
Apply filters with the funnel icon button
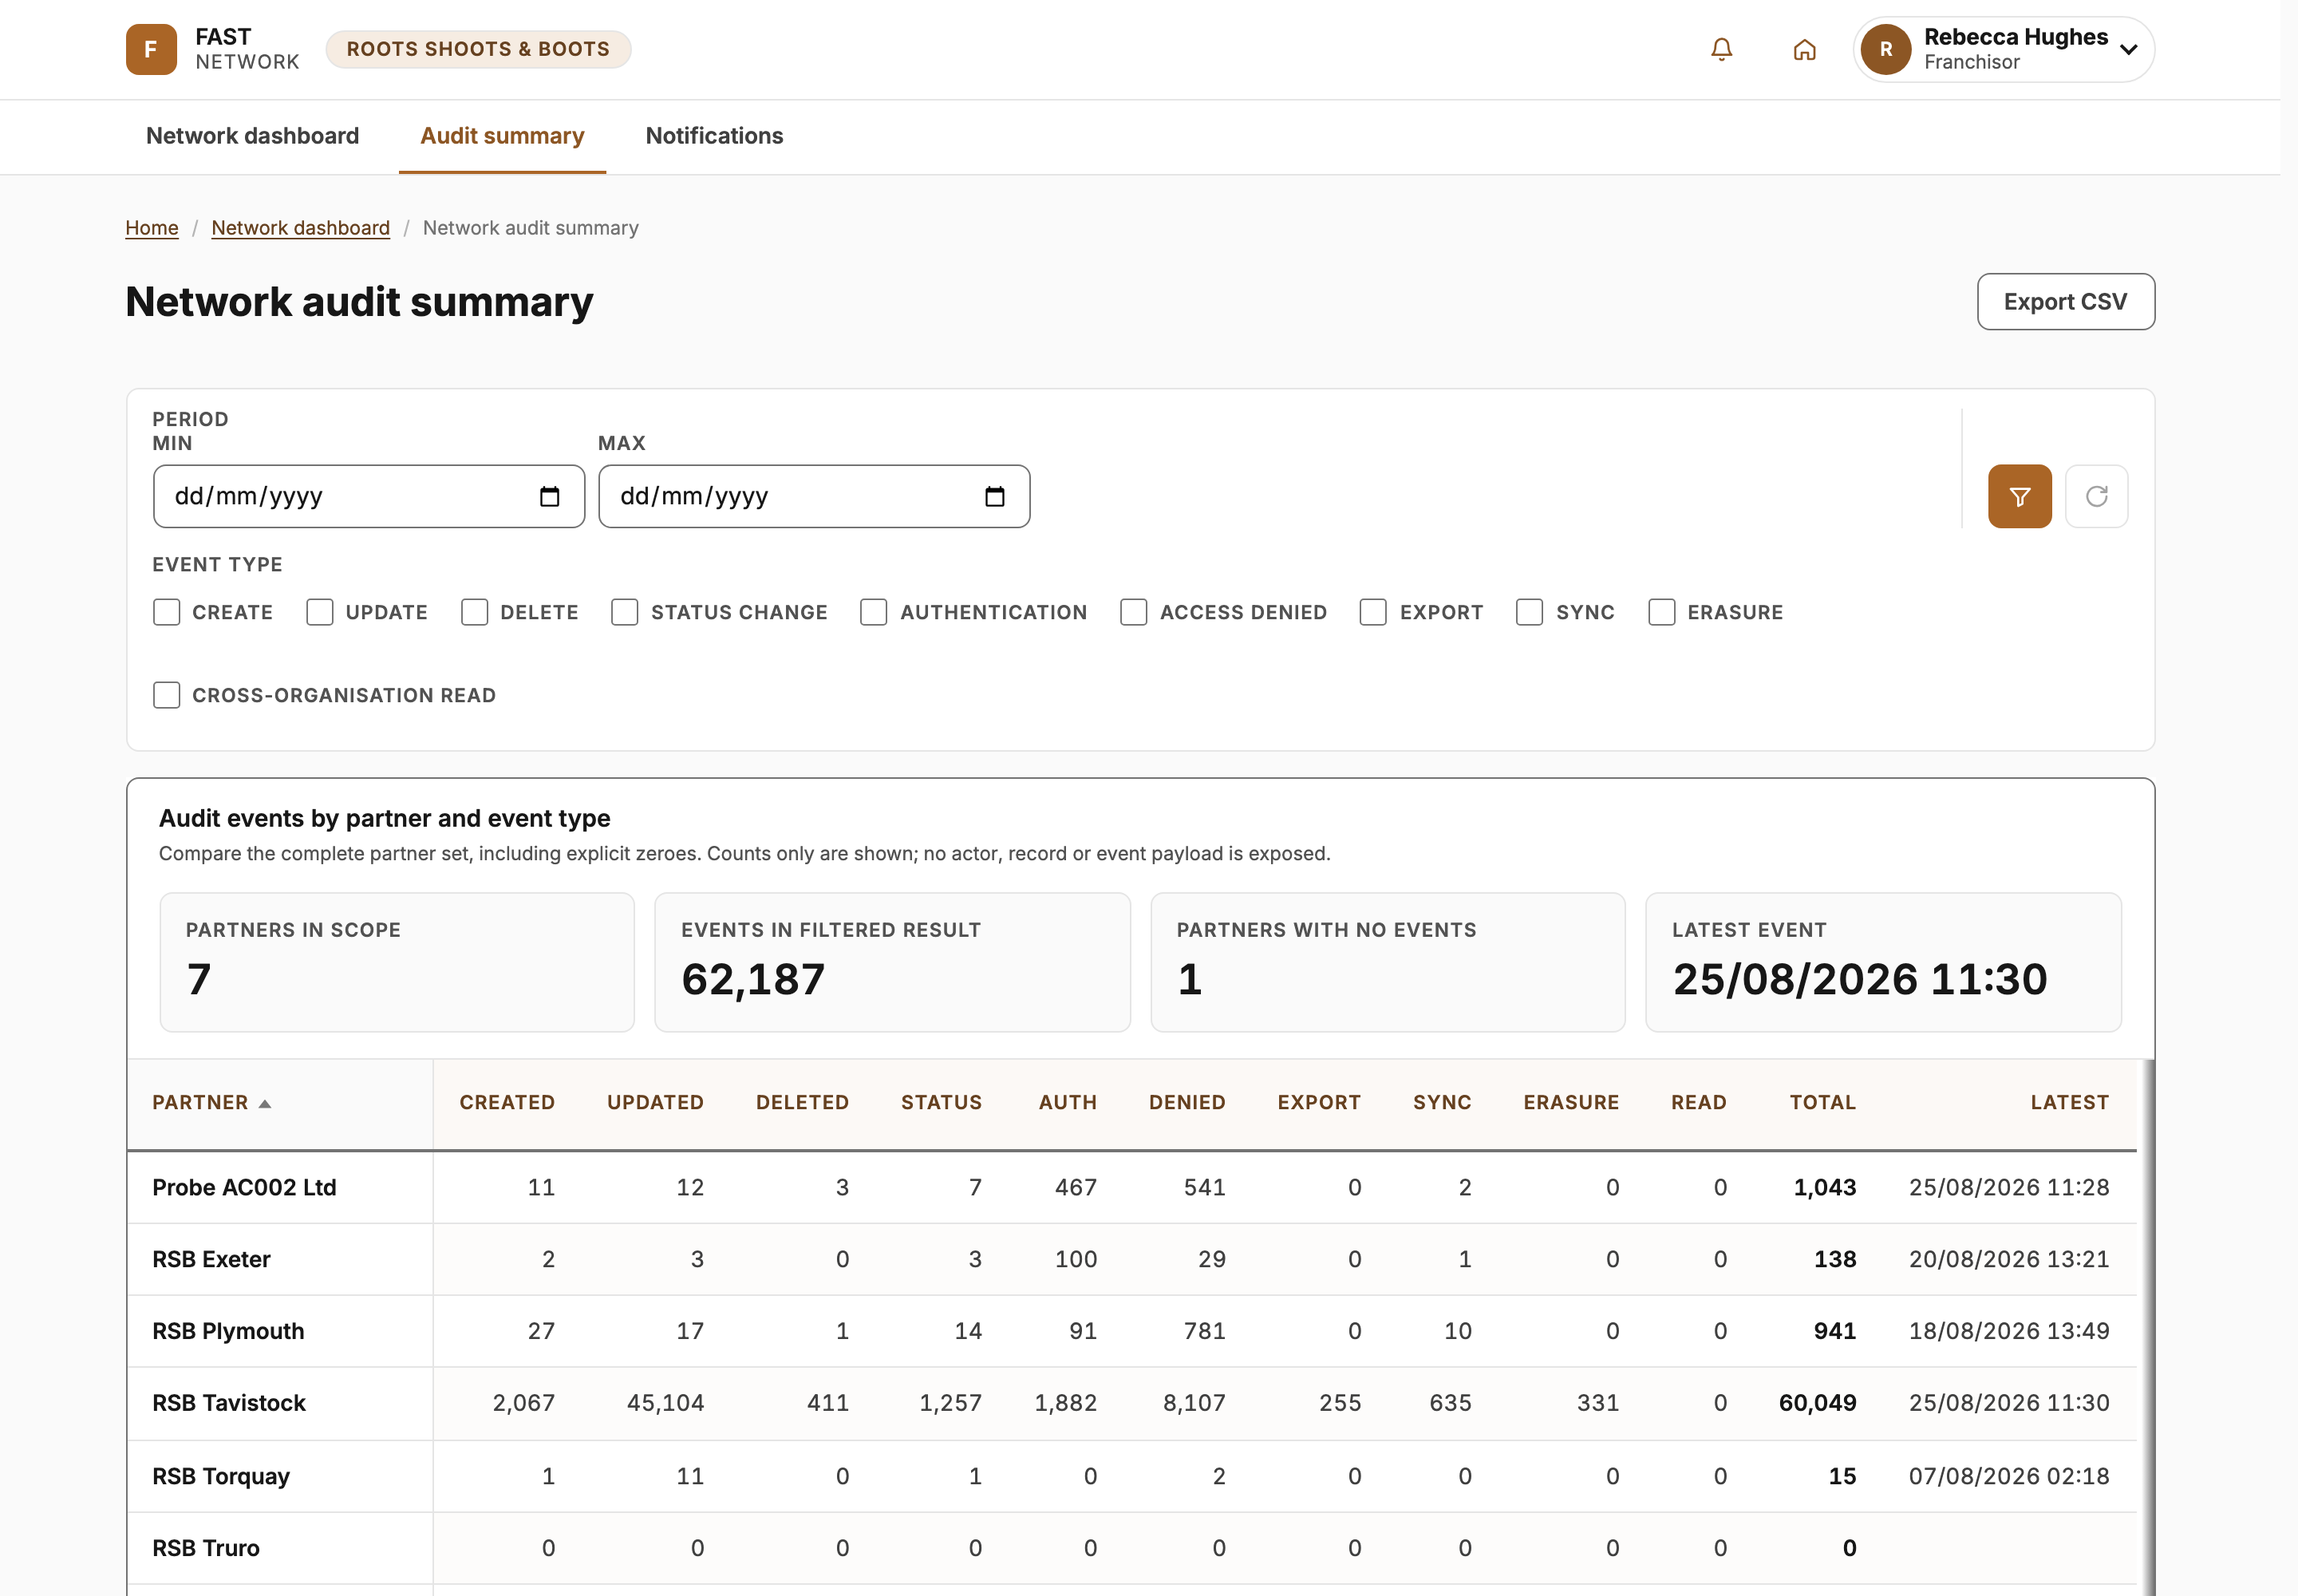(2019, 496)
